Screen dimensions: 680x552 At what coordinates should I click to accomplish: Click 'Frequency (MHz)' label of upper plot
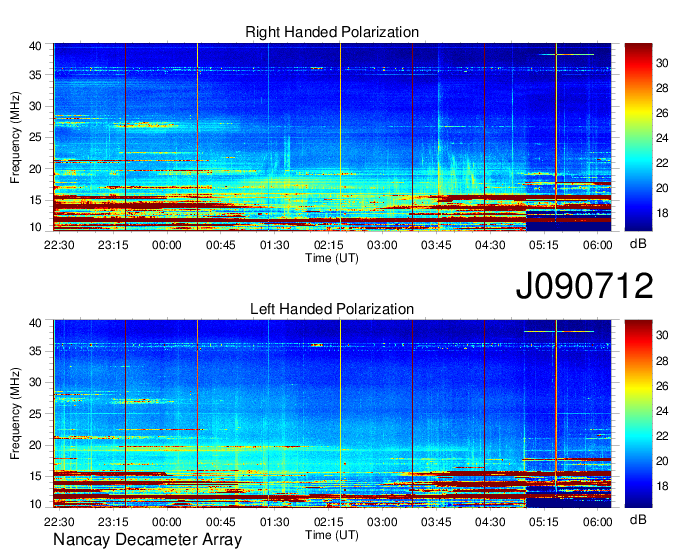pyautogui.click(x=15, y=137)
